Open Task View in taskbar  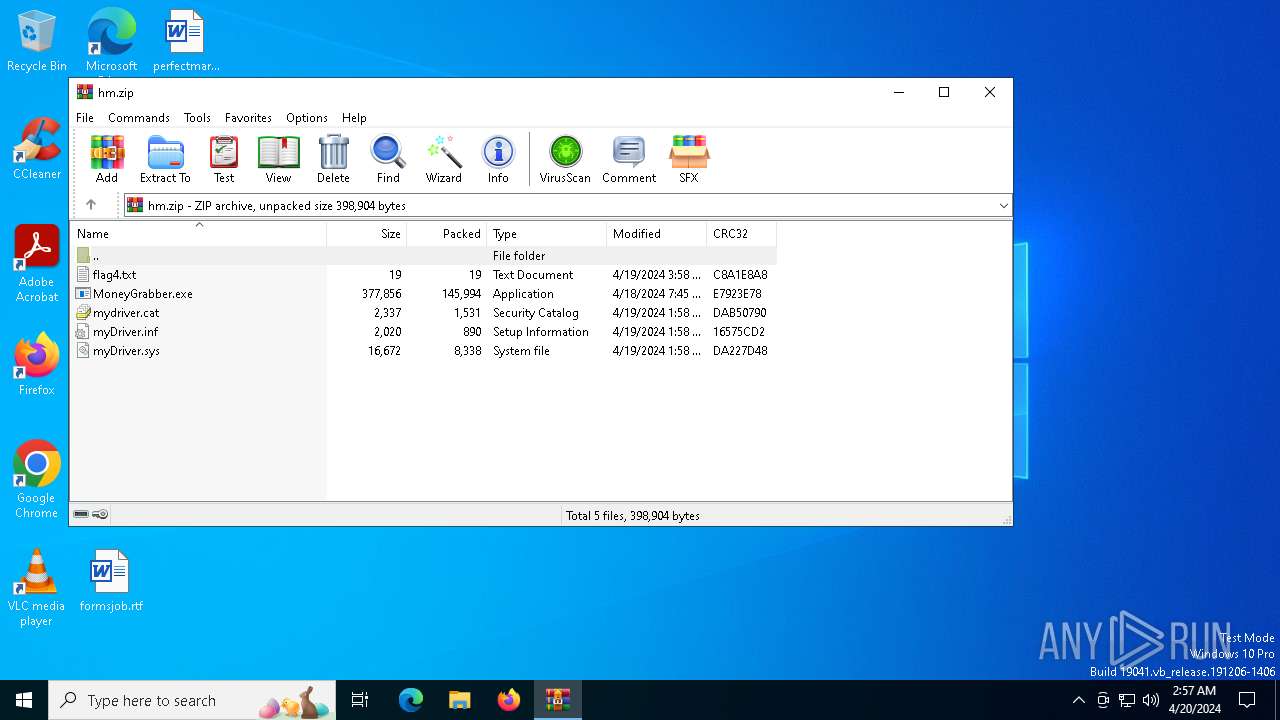pyautogui.click(x=360, y=700)
